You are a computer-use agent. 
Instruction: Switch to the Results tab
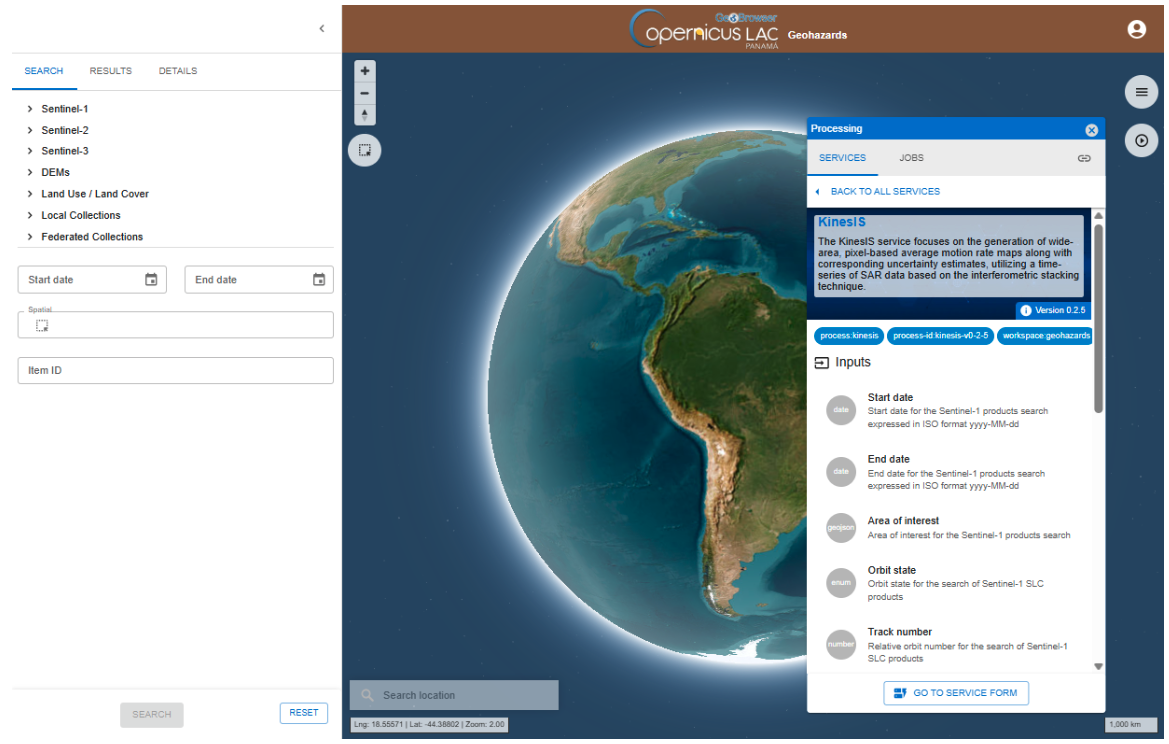click(x=110, y=71)
